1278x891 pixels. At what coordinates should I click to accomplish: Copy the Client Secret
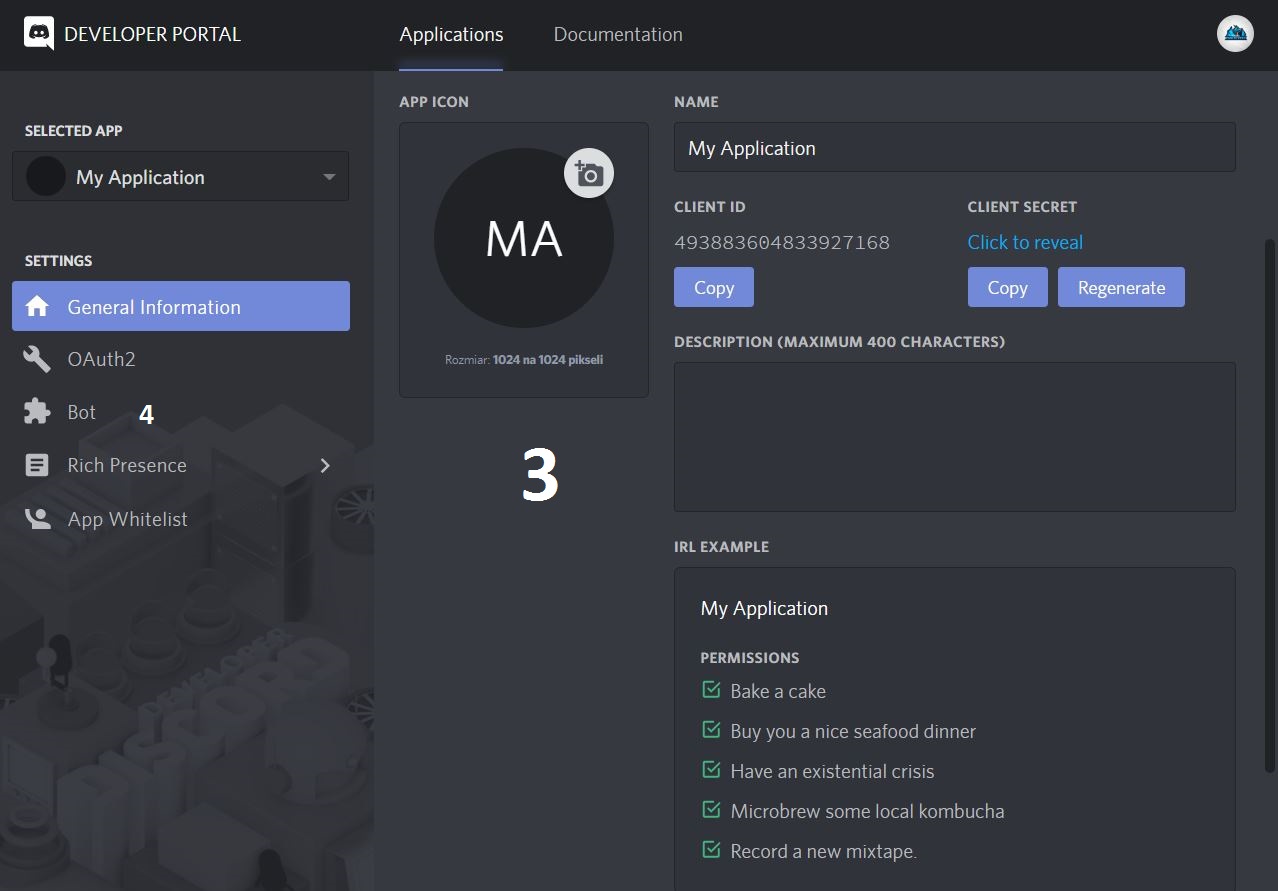[x=1007, y=287]
